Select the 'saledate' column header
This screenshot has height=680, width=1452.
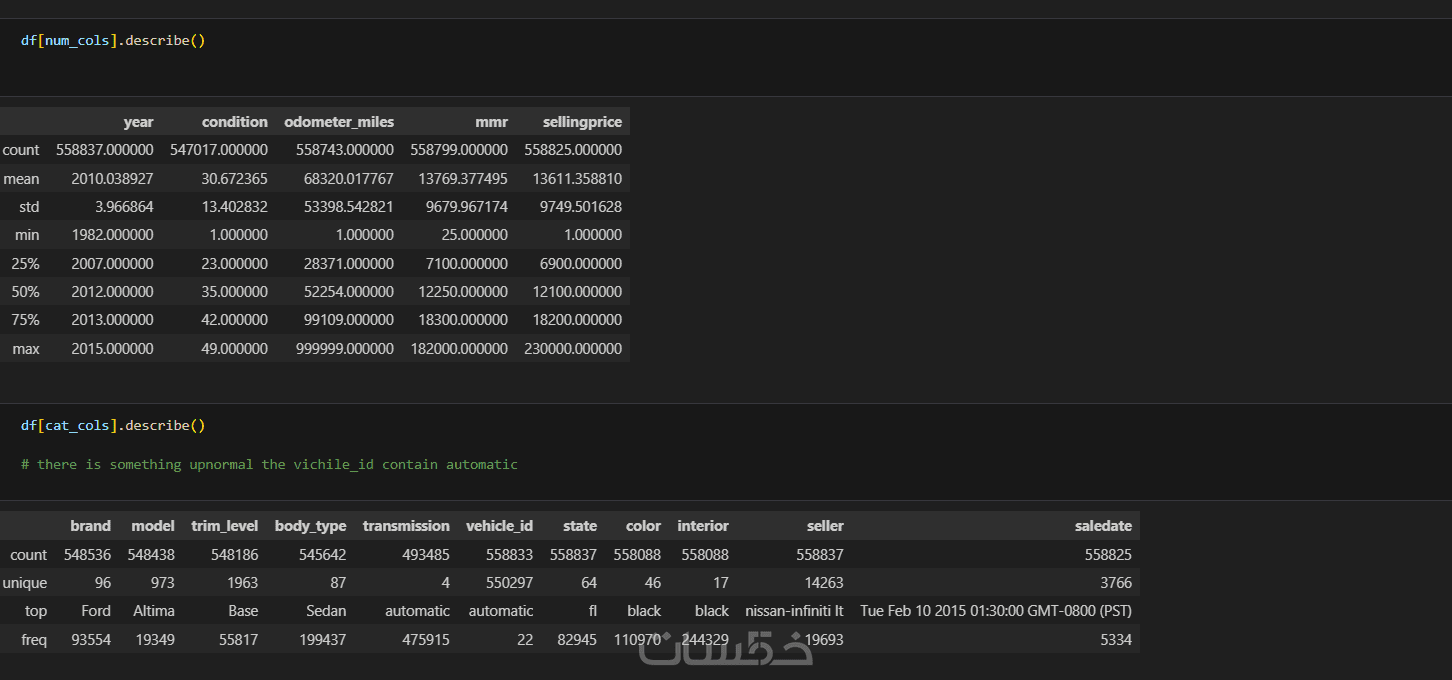coord(1104,526)
